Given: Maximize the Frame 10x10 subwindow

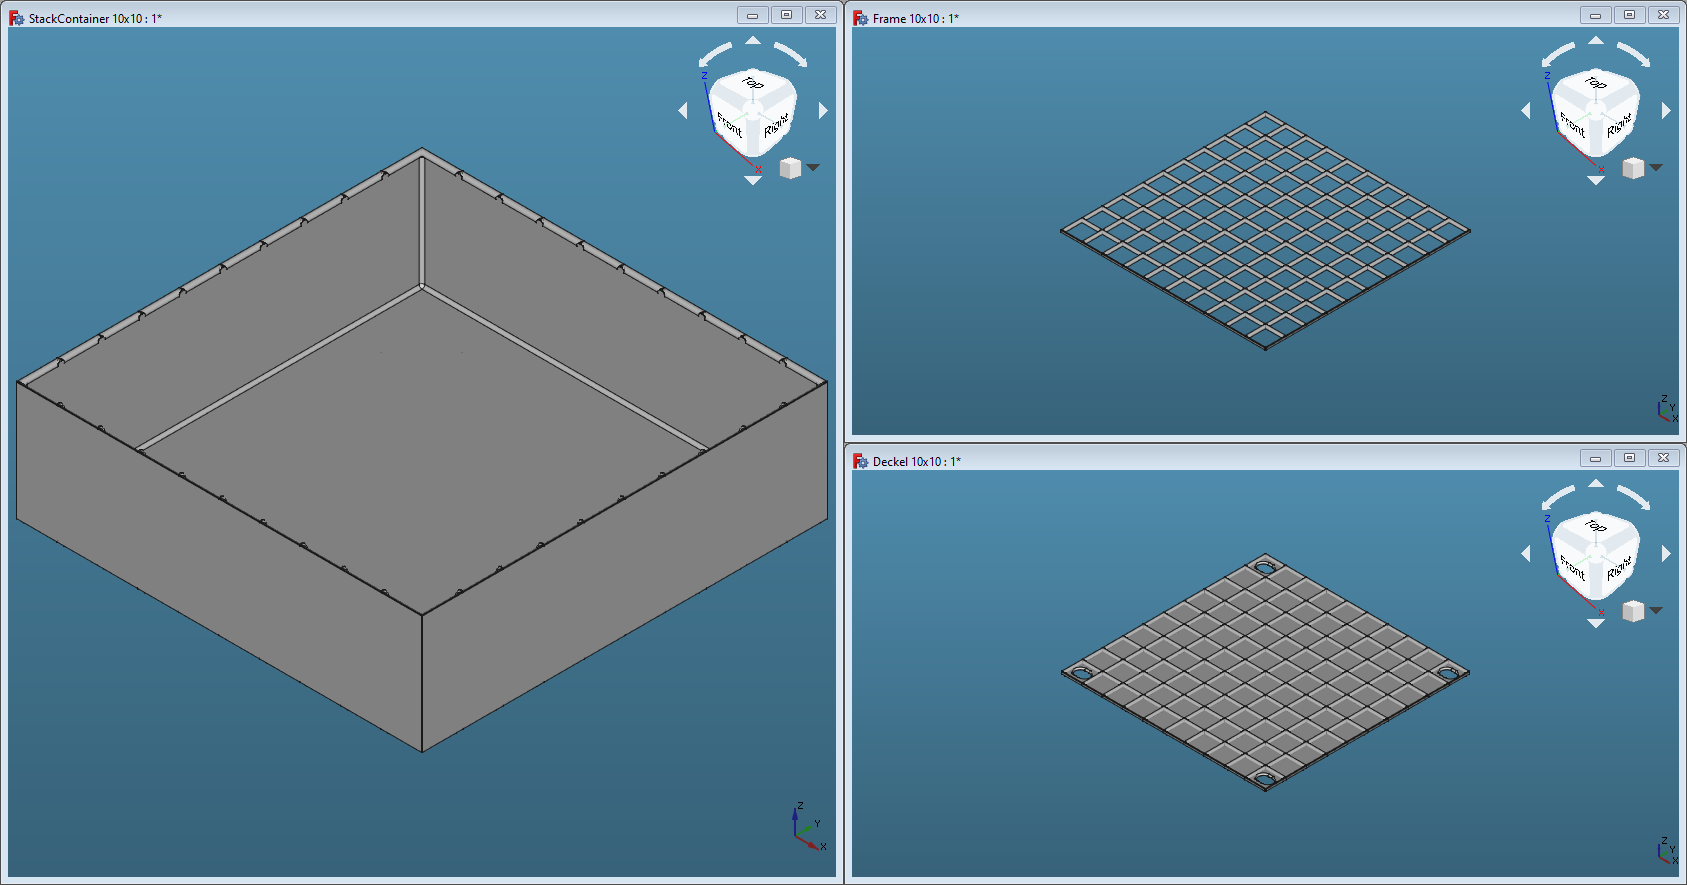Looking at the screenshot, I should 1629,15.
